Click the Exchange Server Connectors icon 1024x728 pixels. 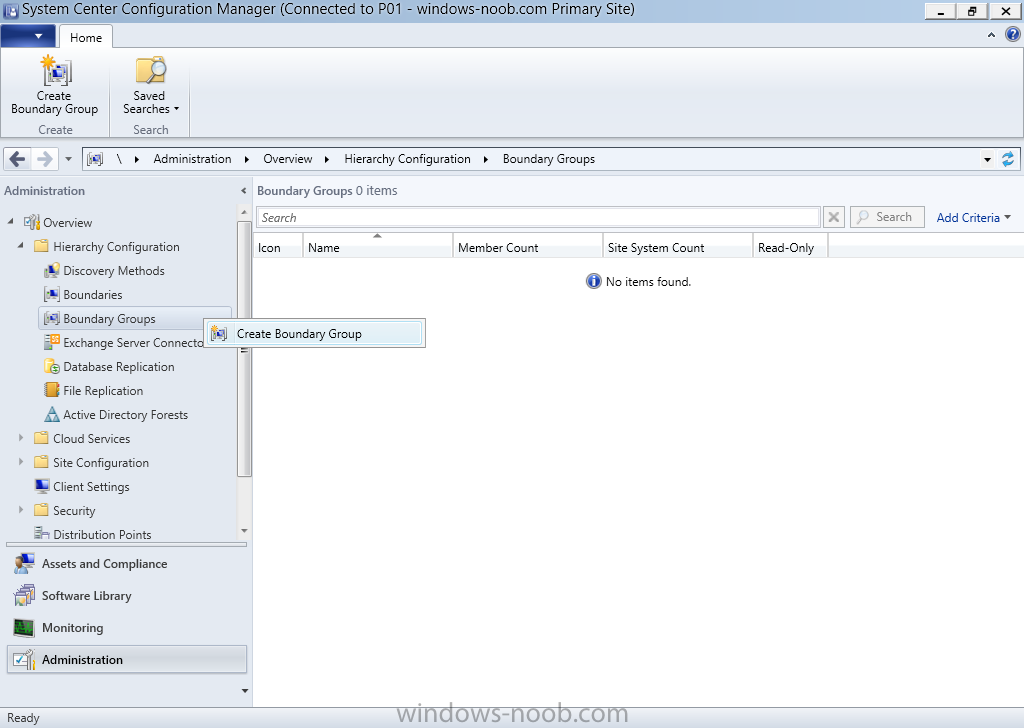[x=52, y=342]
